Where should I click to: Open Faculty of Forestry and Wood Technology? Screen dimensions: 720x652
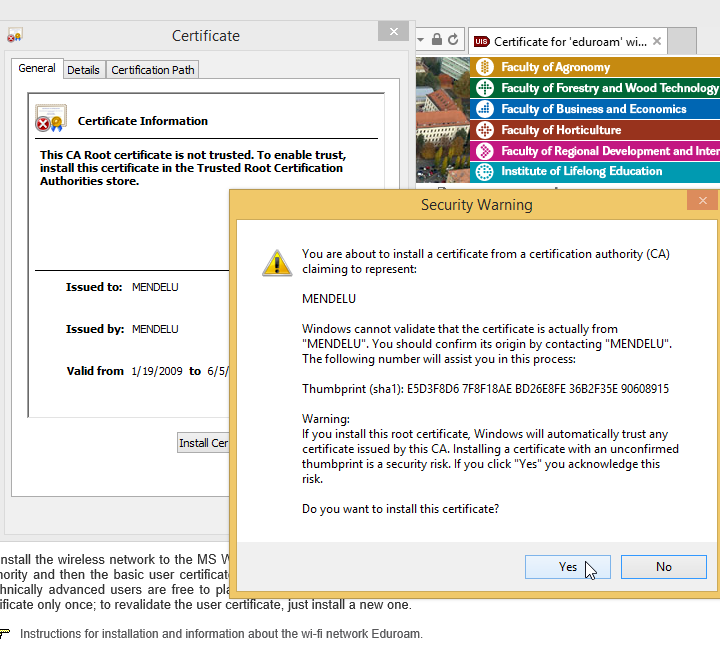click(609, 88)
